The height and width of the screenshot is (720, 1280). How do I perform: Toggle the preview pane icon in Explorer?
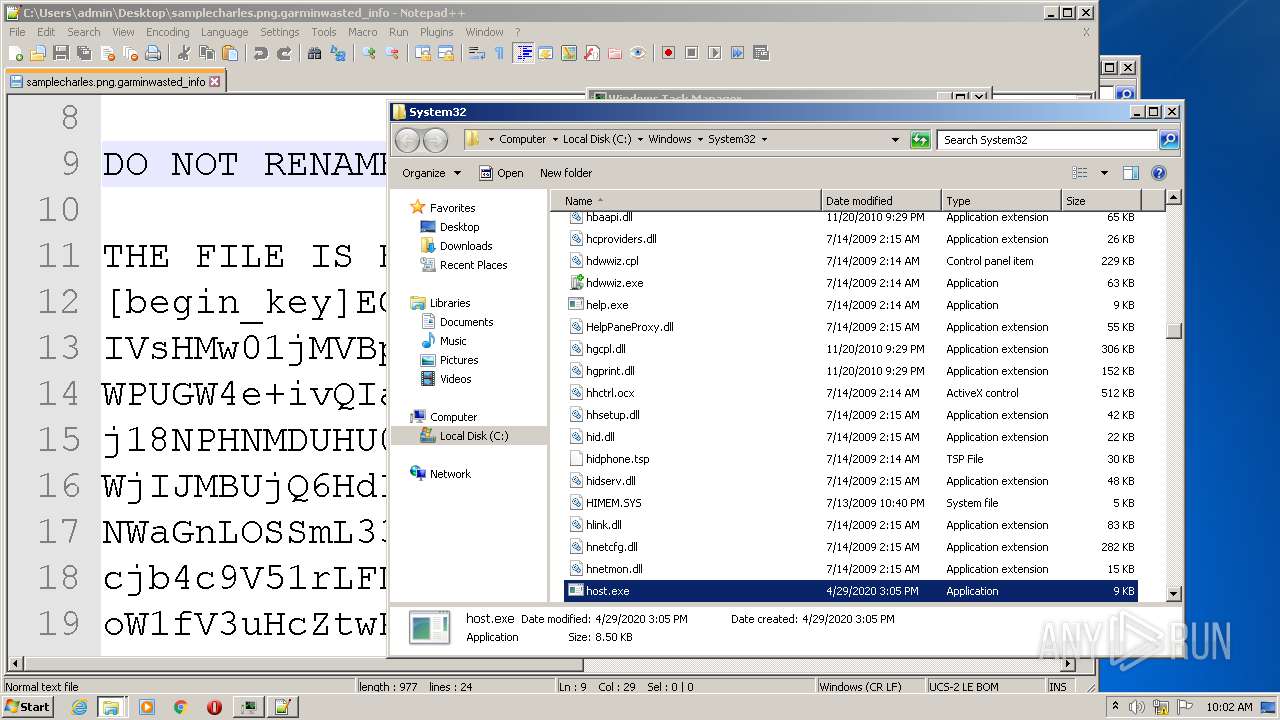coord(1131,173)
